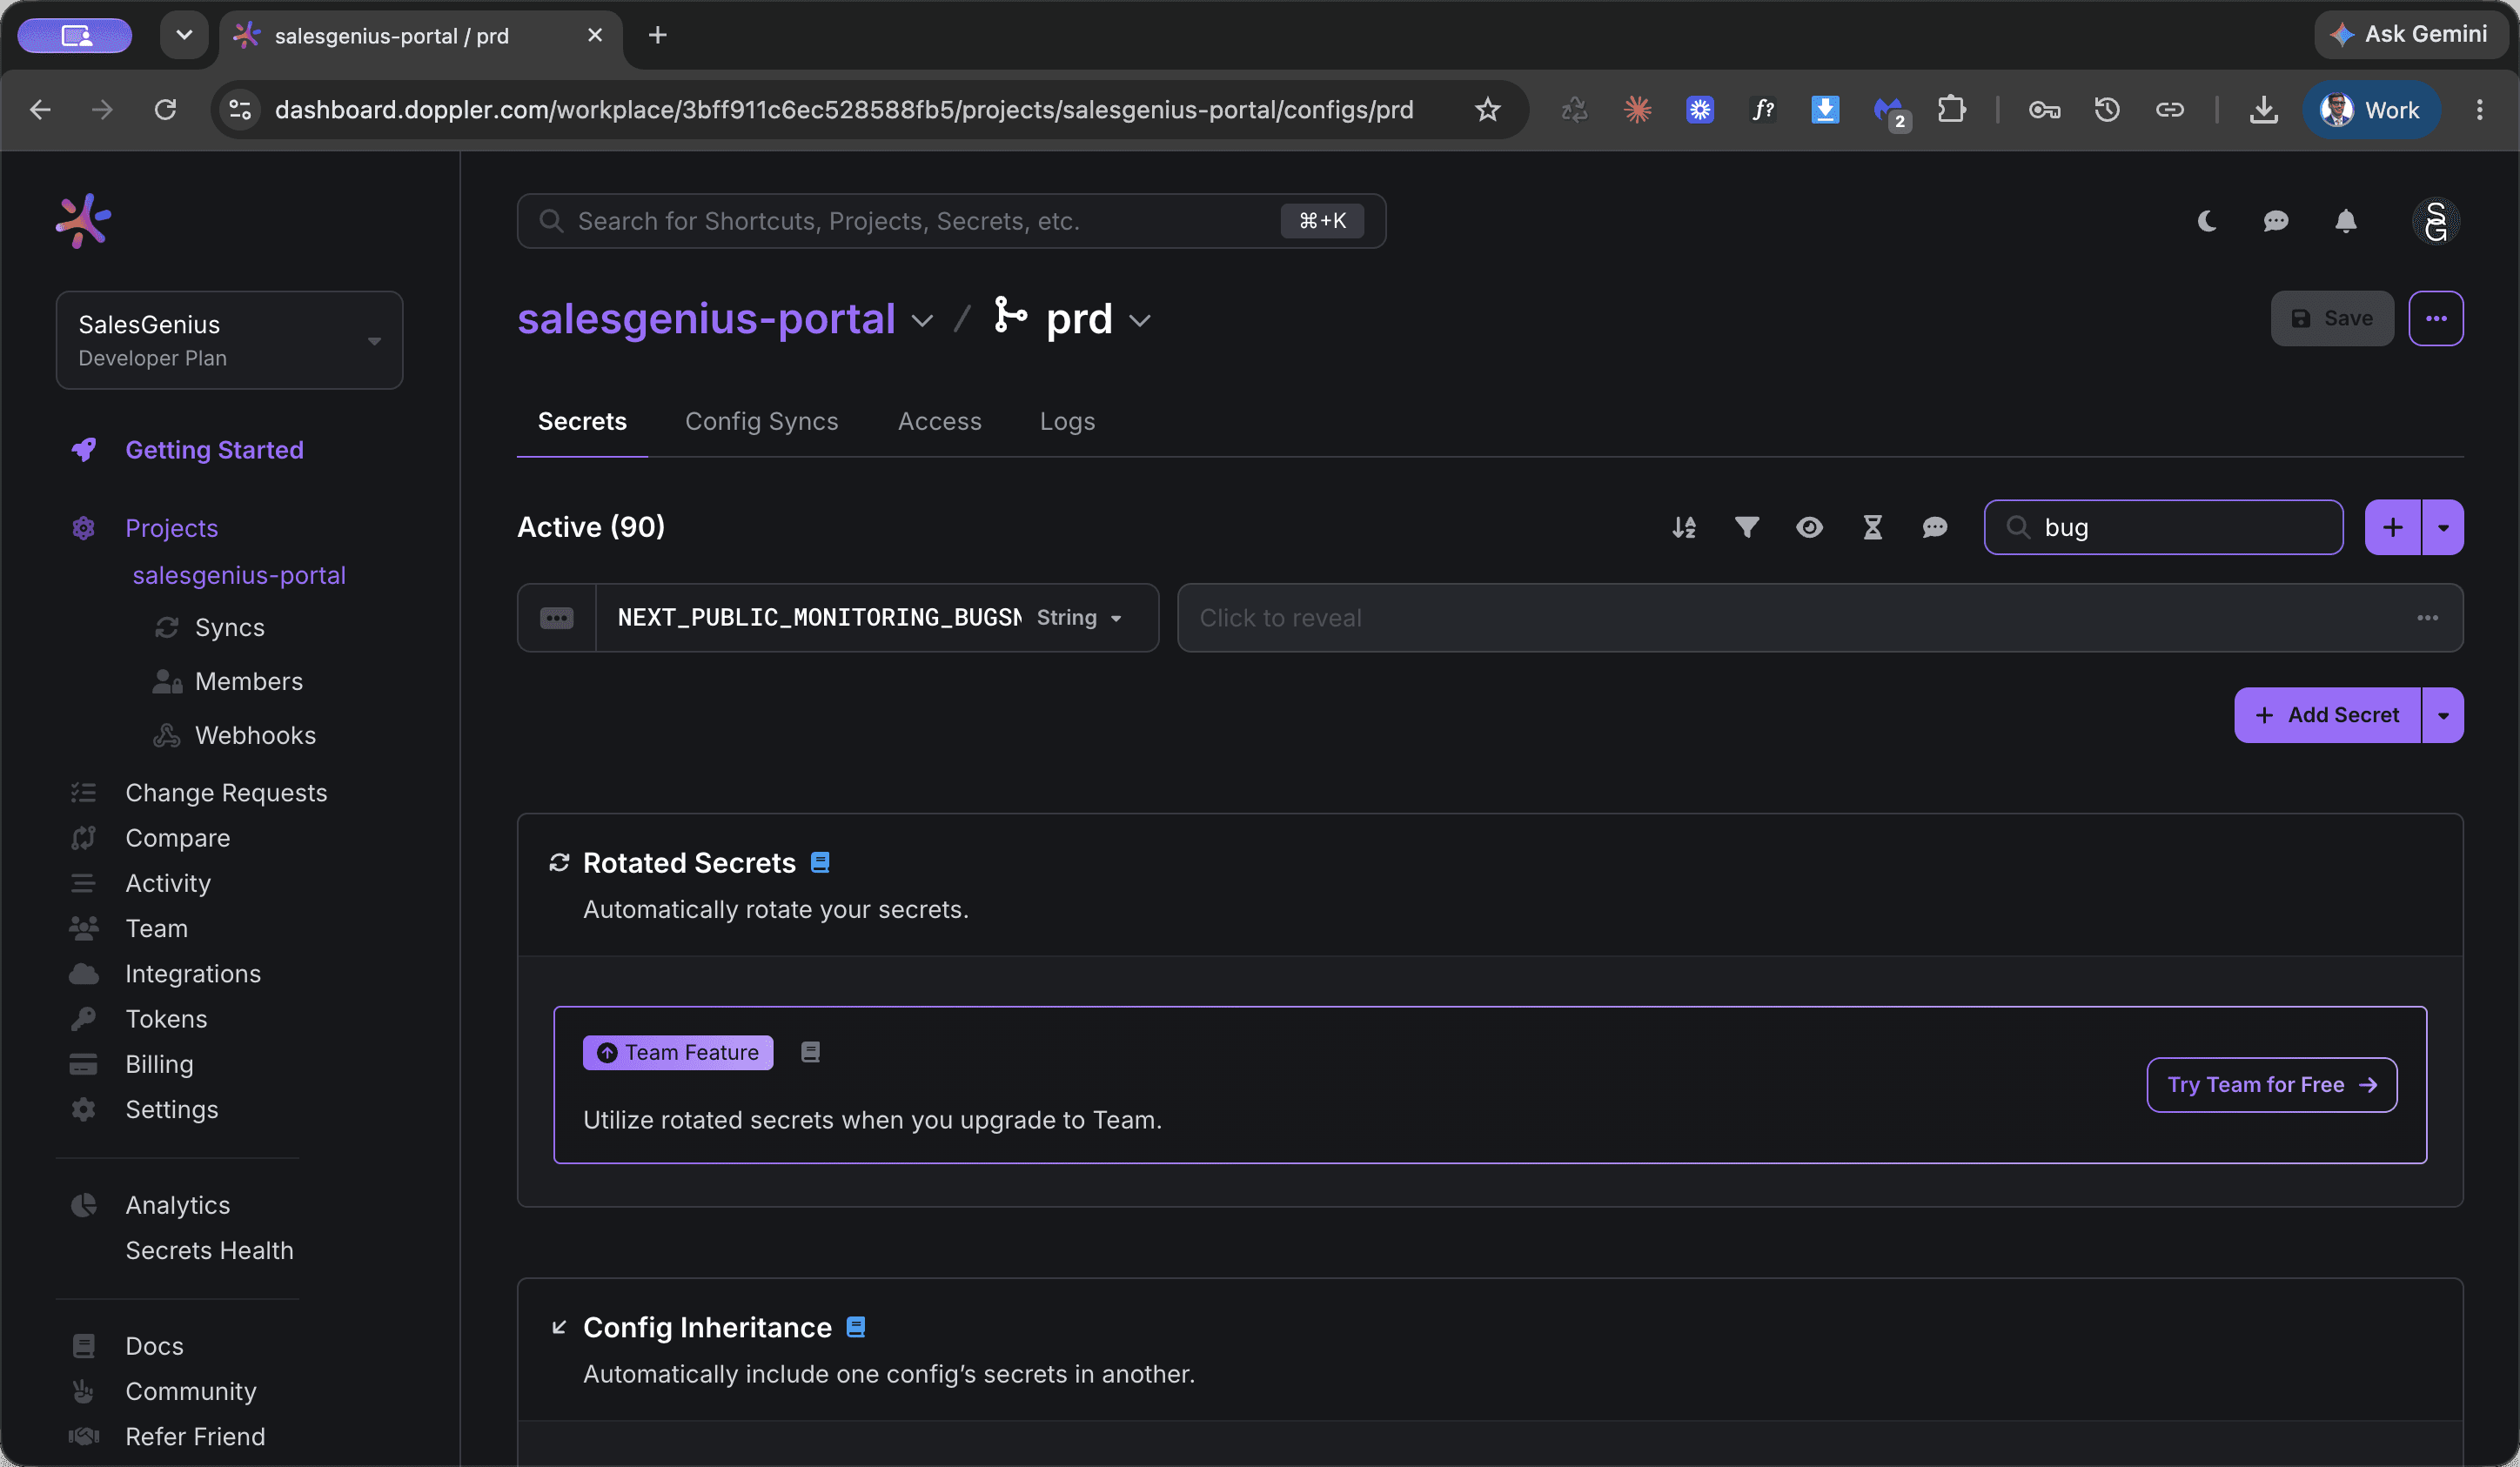This screenshot has width=2520, height=1467.
Task: Open Secrets Health in the sidebar
Action: click(x=209, y=1250)
